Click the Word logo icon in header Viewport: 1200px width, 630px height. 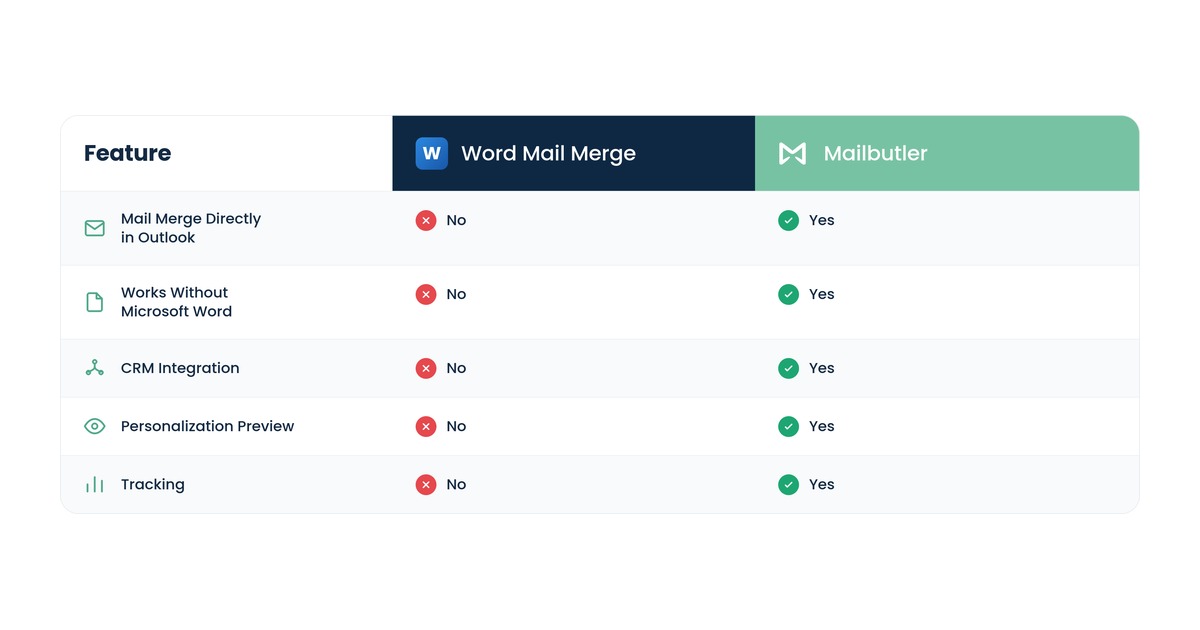point(432,153)
